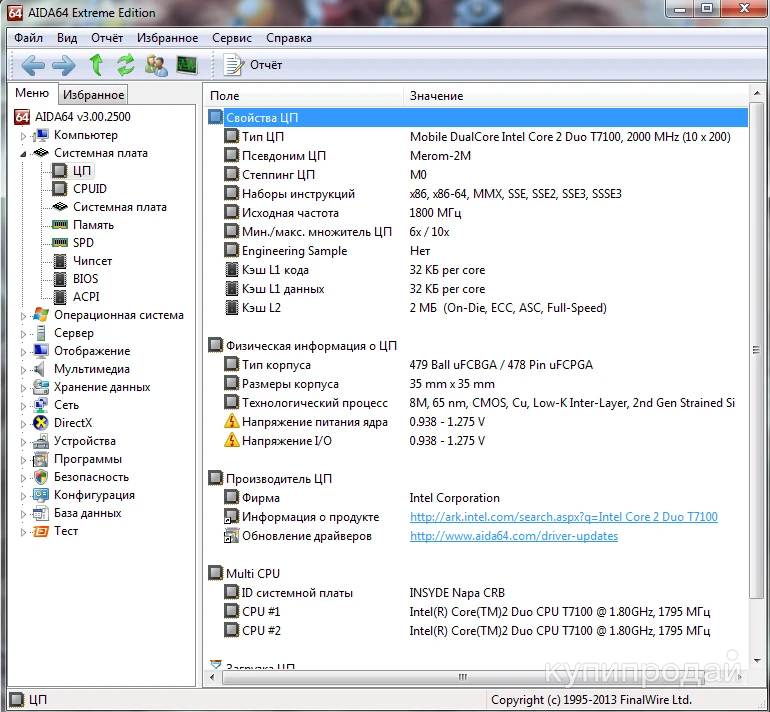The image size is (770, 712).
Task: Select the Чипсет tree item
Action: point(93,261)
